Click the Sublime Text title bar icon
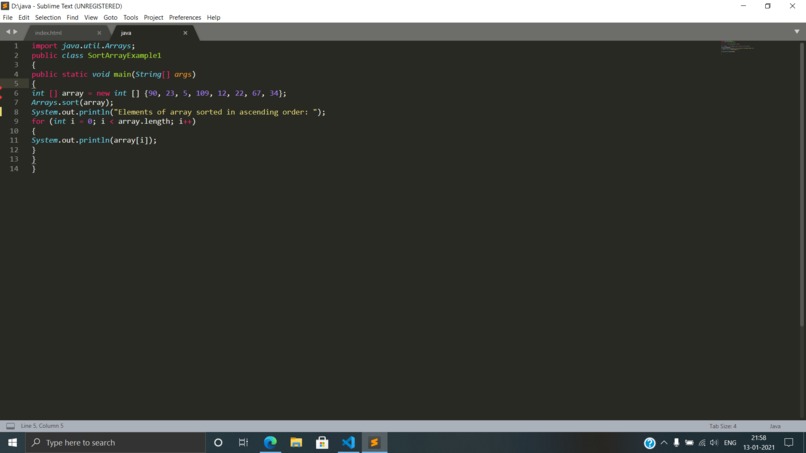The width and height of the screenshot is (806, 453). 5,6
